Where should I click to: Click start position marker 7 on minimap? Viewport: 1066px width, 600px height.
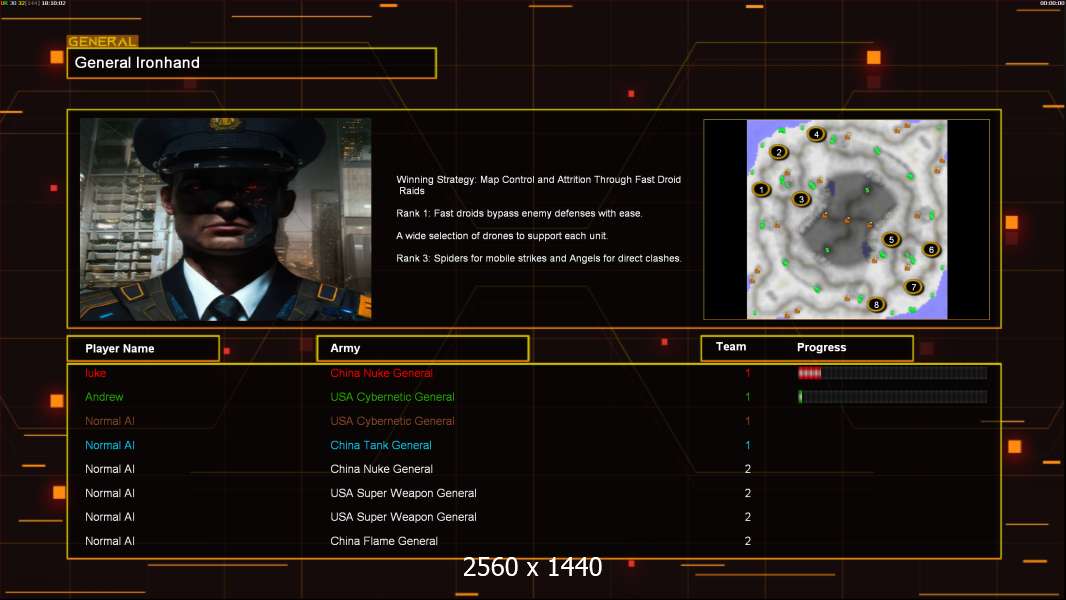click(914, 287)
